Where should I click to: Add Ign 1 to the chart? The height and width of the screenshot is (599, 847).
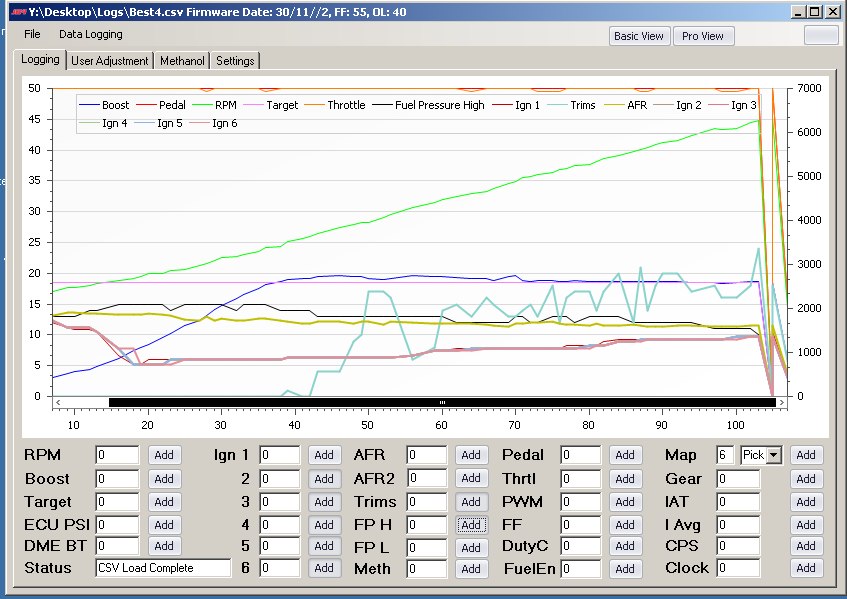coord(324,455)
